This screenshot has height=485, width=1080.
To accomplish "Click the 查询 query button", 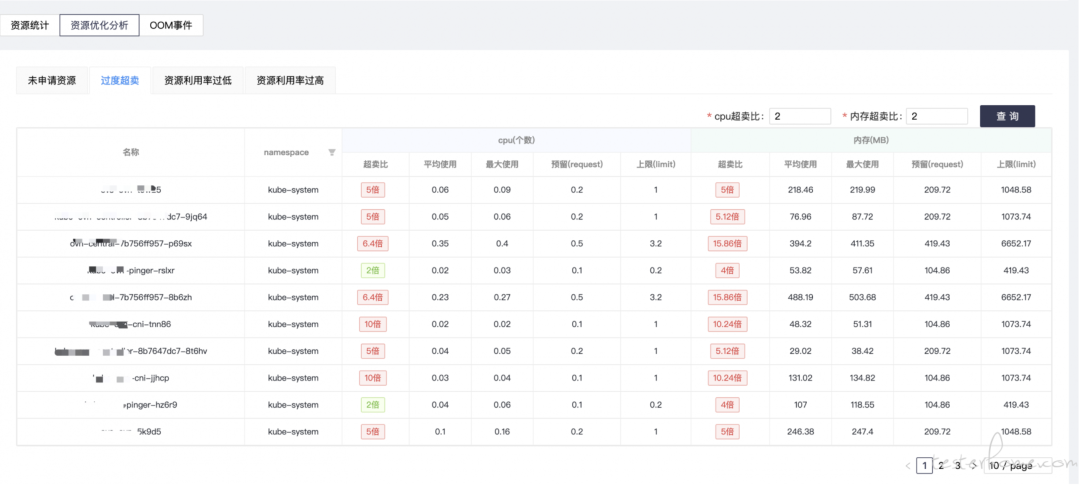I will (1007, 117).
